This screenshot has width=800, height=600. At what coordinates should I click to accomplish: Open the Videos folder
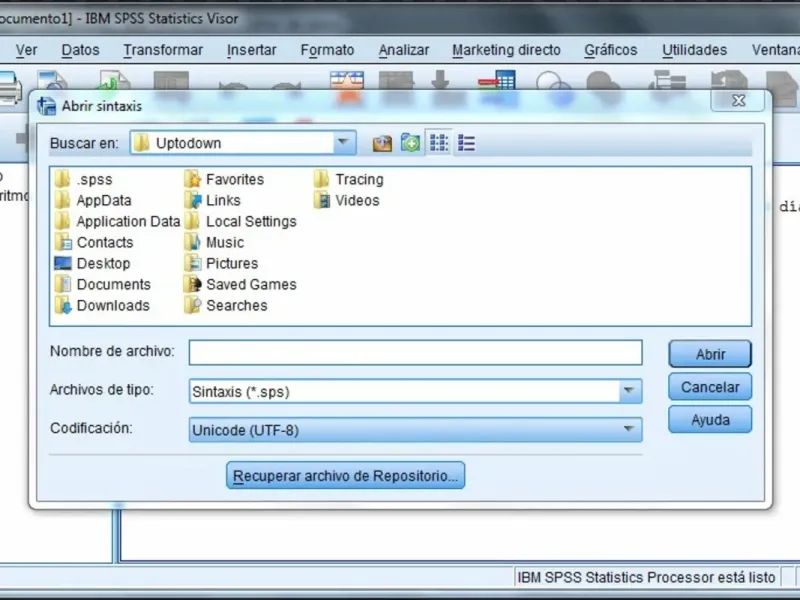(x=346, y=201)
